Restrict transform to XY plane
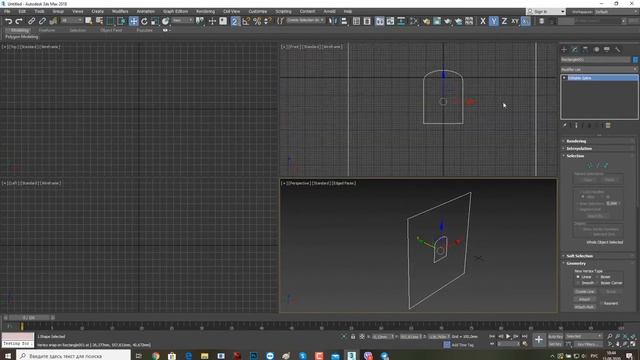The width and height of the screenshot is (640, 360). pyautogui.click(x=515, y=21)
